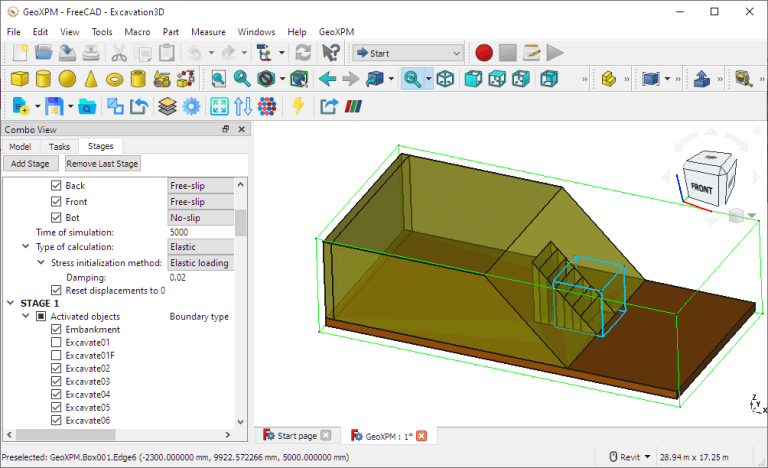Click the blue gear settings icon

(x=191, y=105)
